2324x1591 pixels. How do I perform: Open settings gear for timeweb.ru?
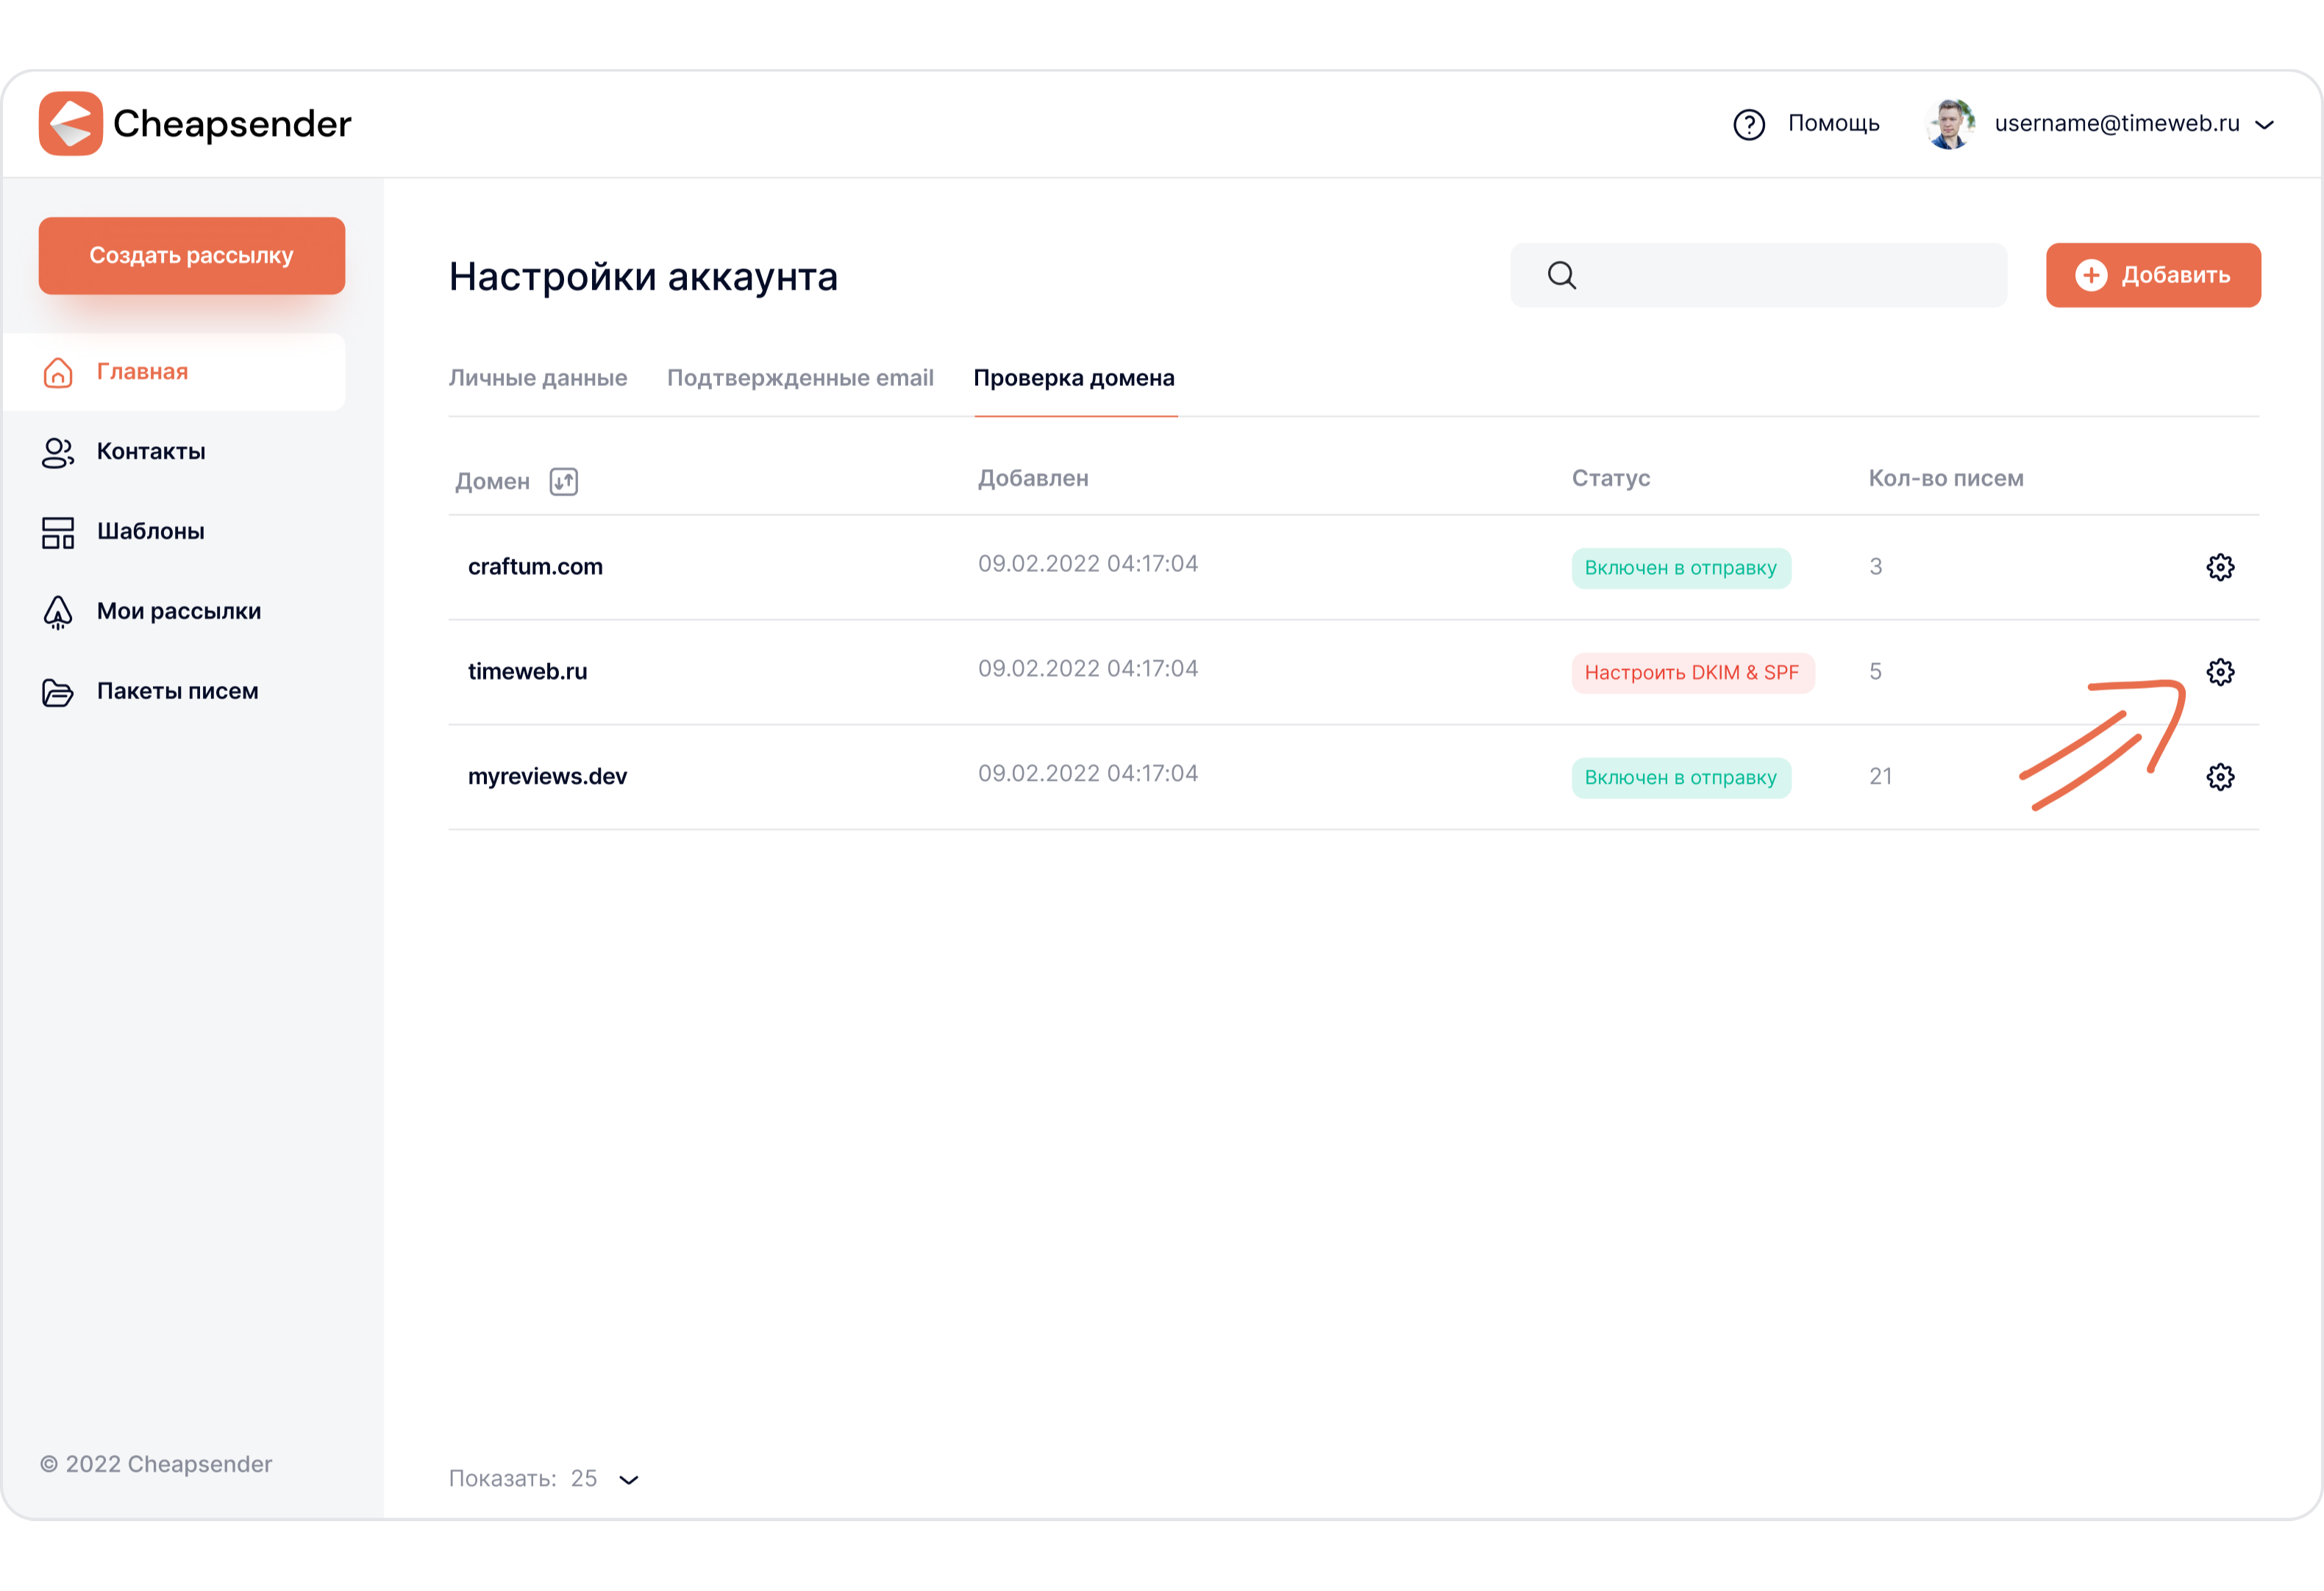coord(2220,673)
